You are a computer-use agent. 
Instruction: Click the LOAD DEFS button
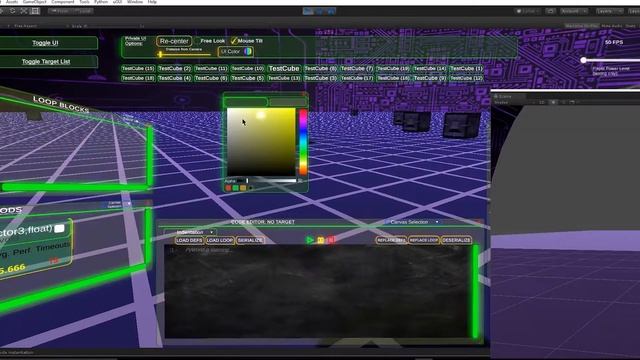tap(189, 240)
